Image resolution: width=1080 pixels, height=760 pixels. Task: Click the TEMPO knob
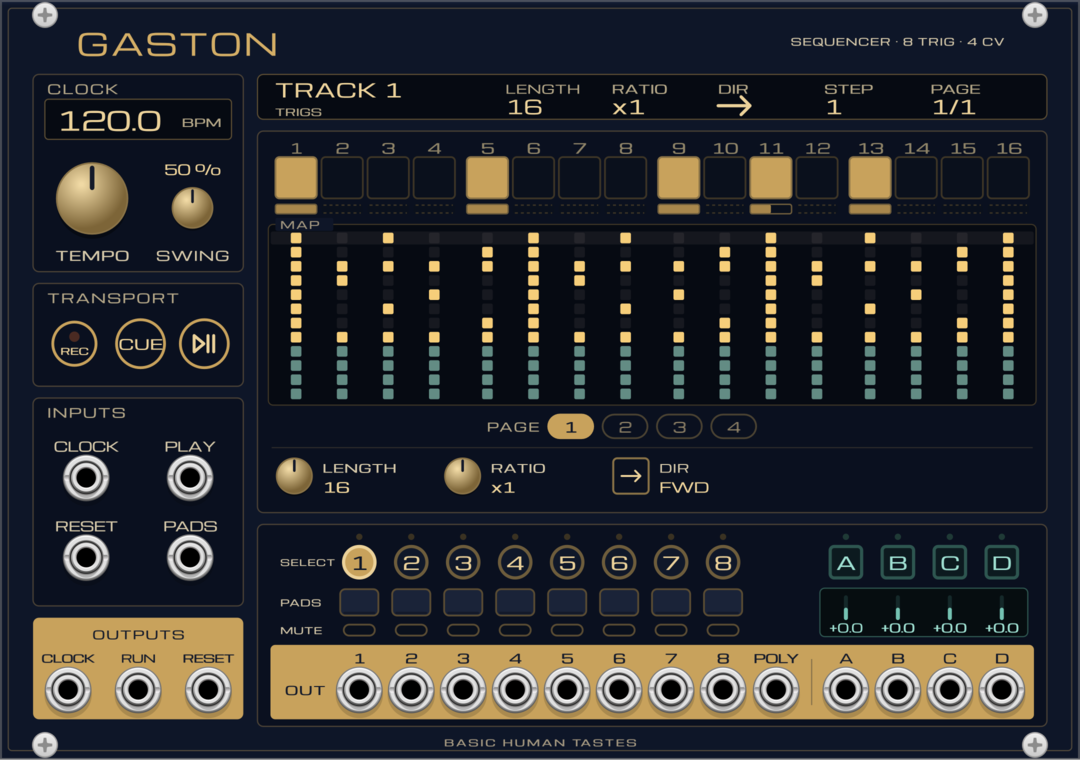click(x=92, y=199)
